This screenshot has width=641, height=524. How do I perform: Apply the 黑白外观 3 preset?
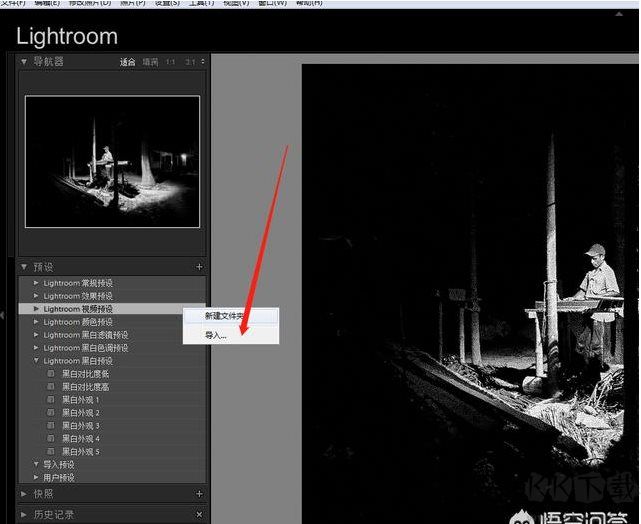tap(81, 425)
